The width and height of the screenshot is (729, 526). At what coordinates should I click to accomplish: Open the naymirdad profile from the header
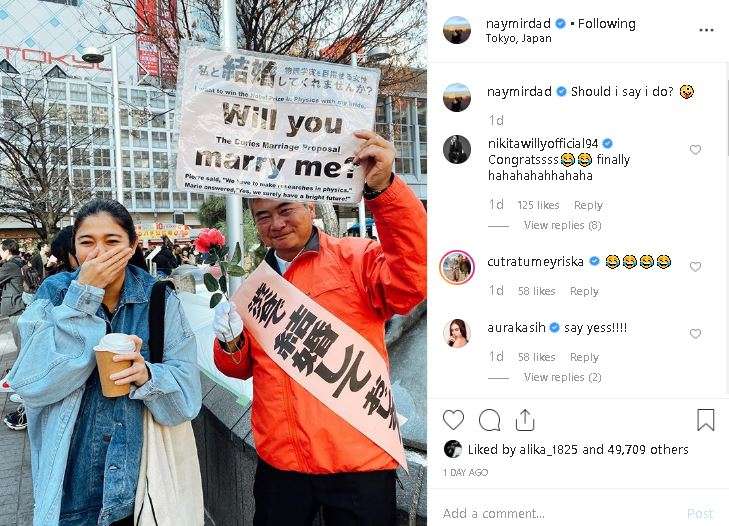[518, 23]
